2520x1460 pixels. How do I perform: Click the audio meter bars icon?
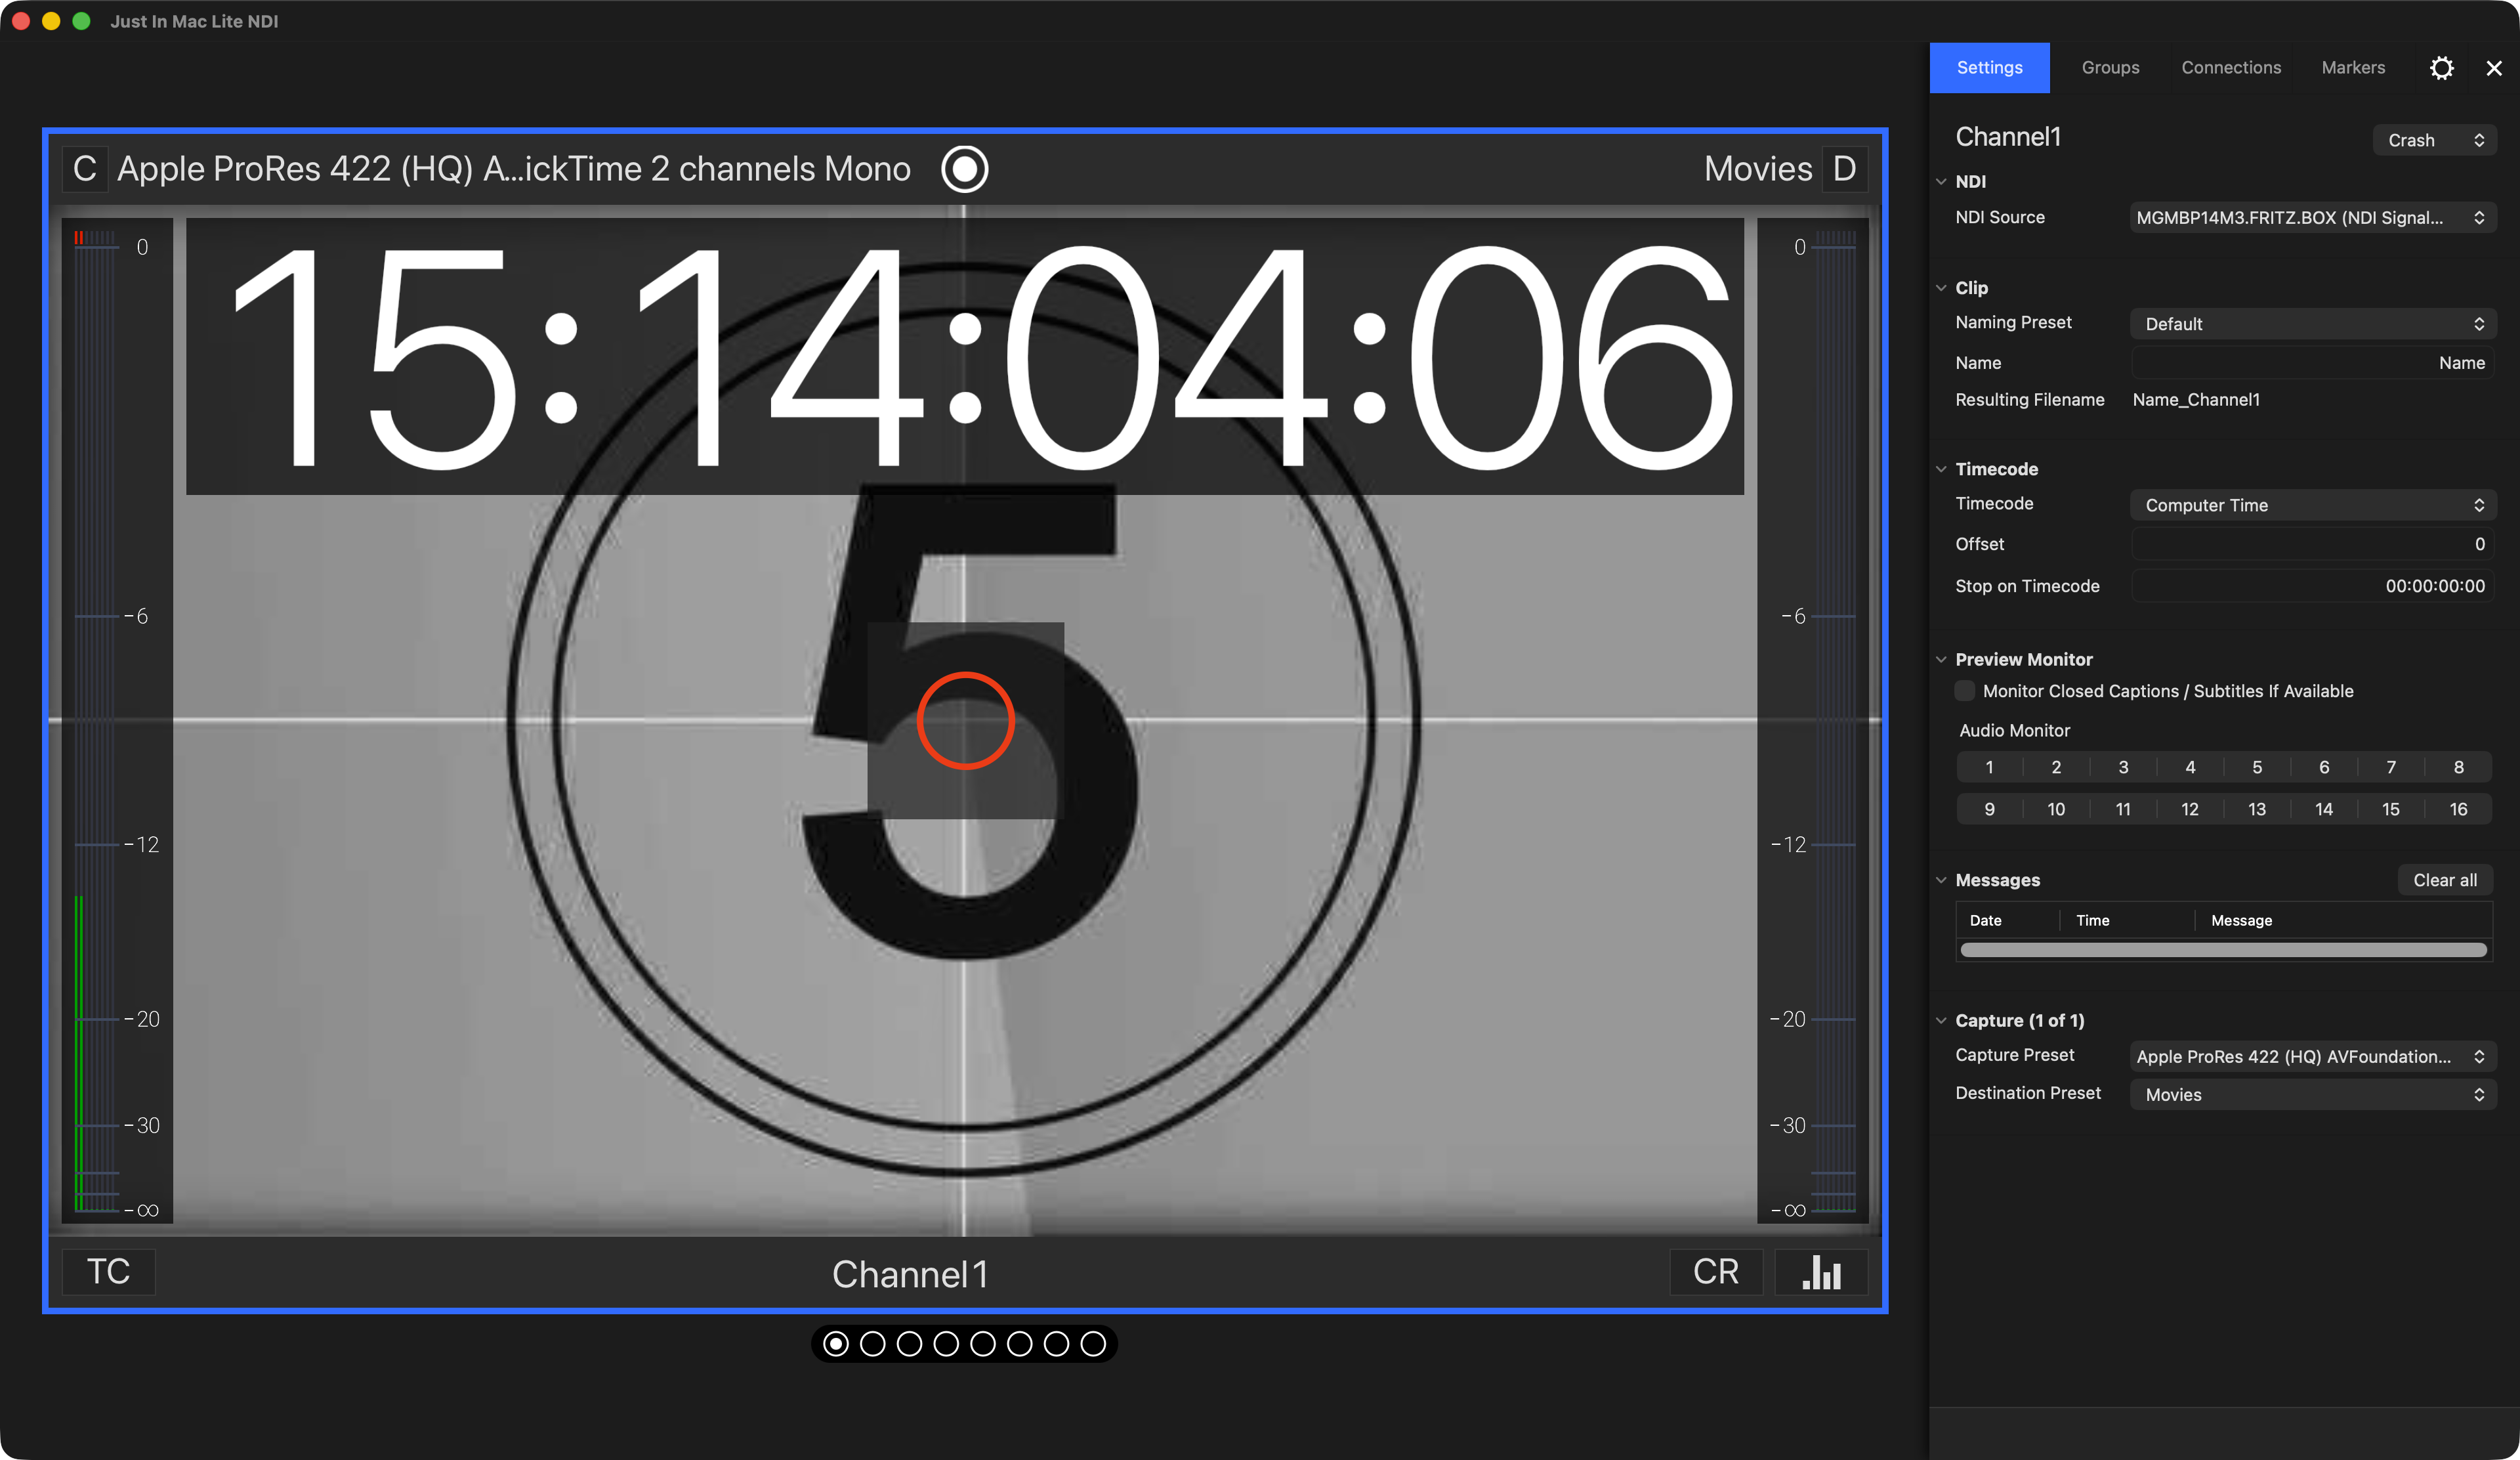click(1821, 1272)
